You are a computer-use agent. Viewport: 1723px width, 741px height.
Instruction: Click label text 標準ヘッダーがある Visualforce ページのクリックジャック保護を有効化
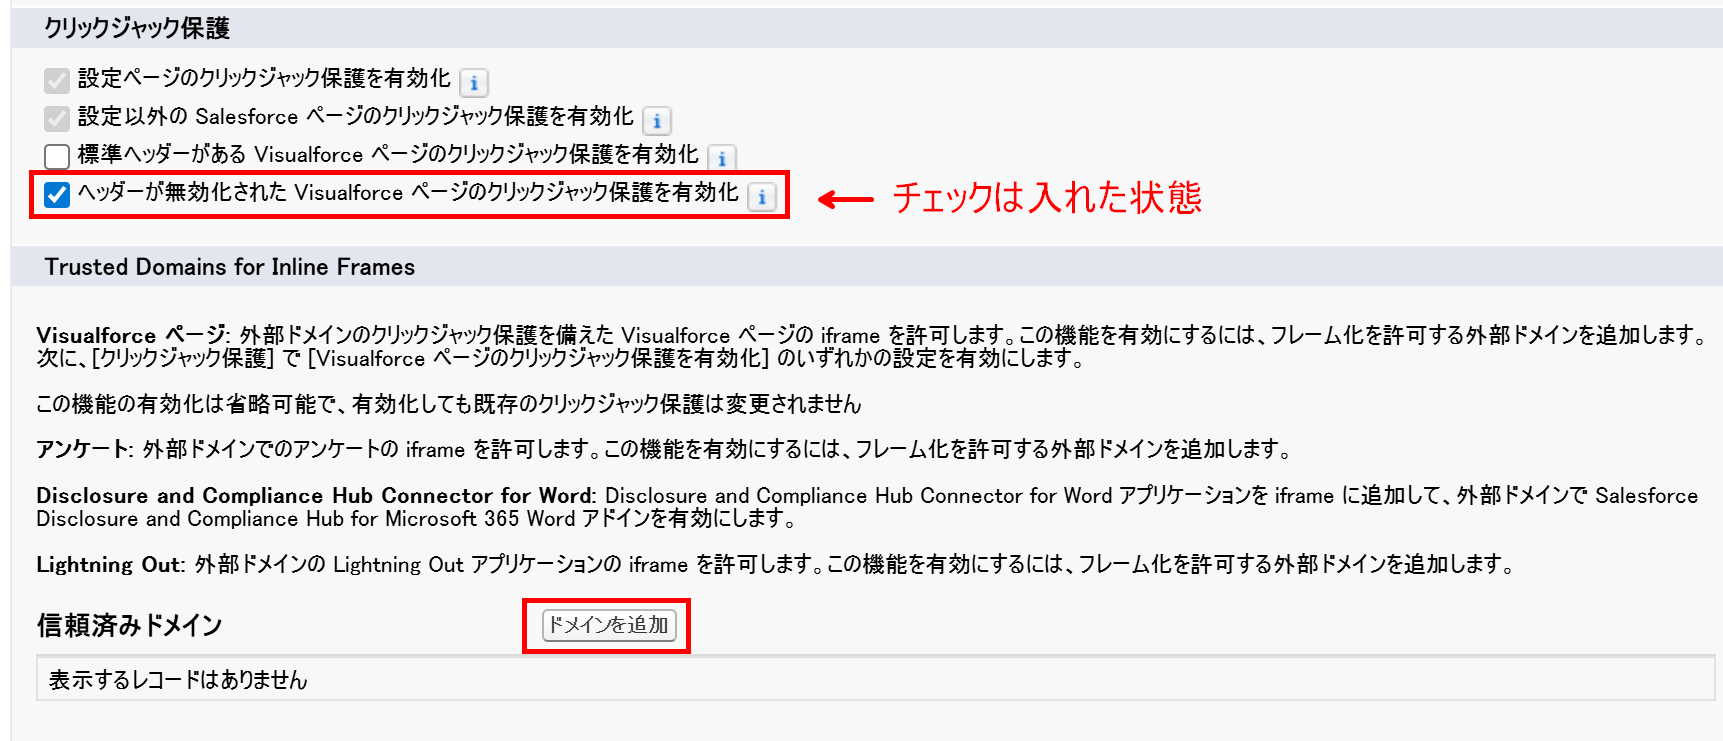coord(388,154)
